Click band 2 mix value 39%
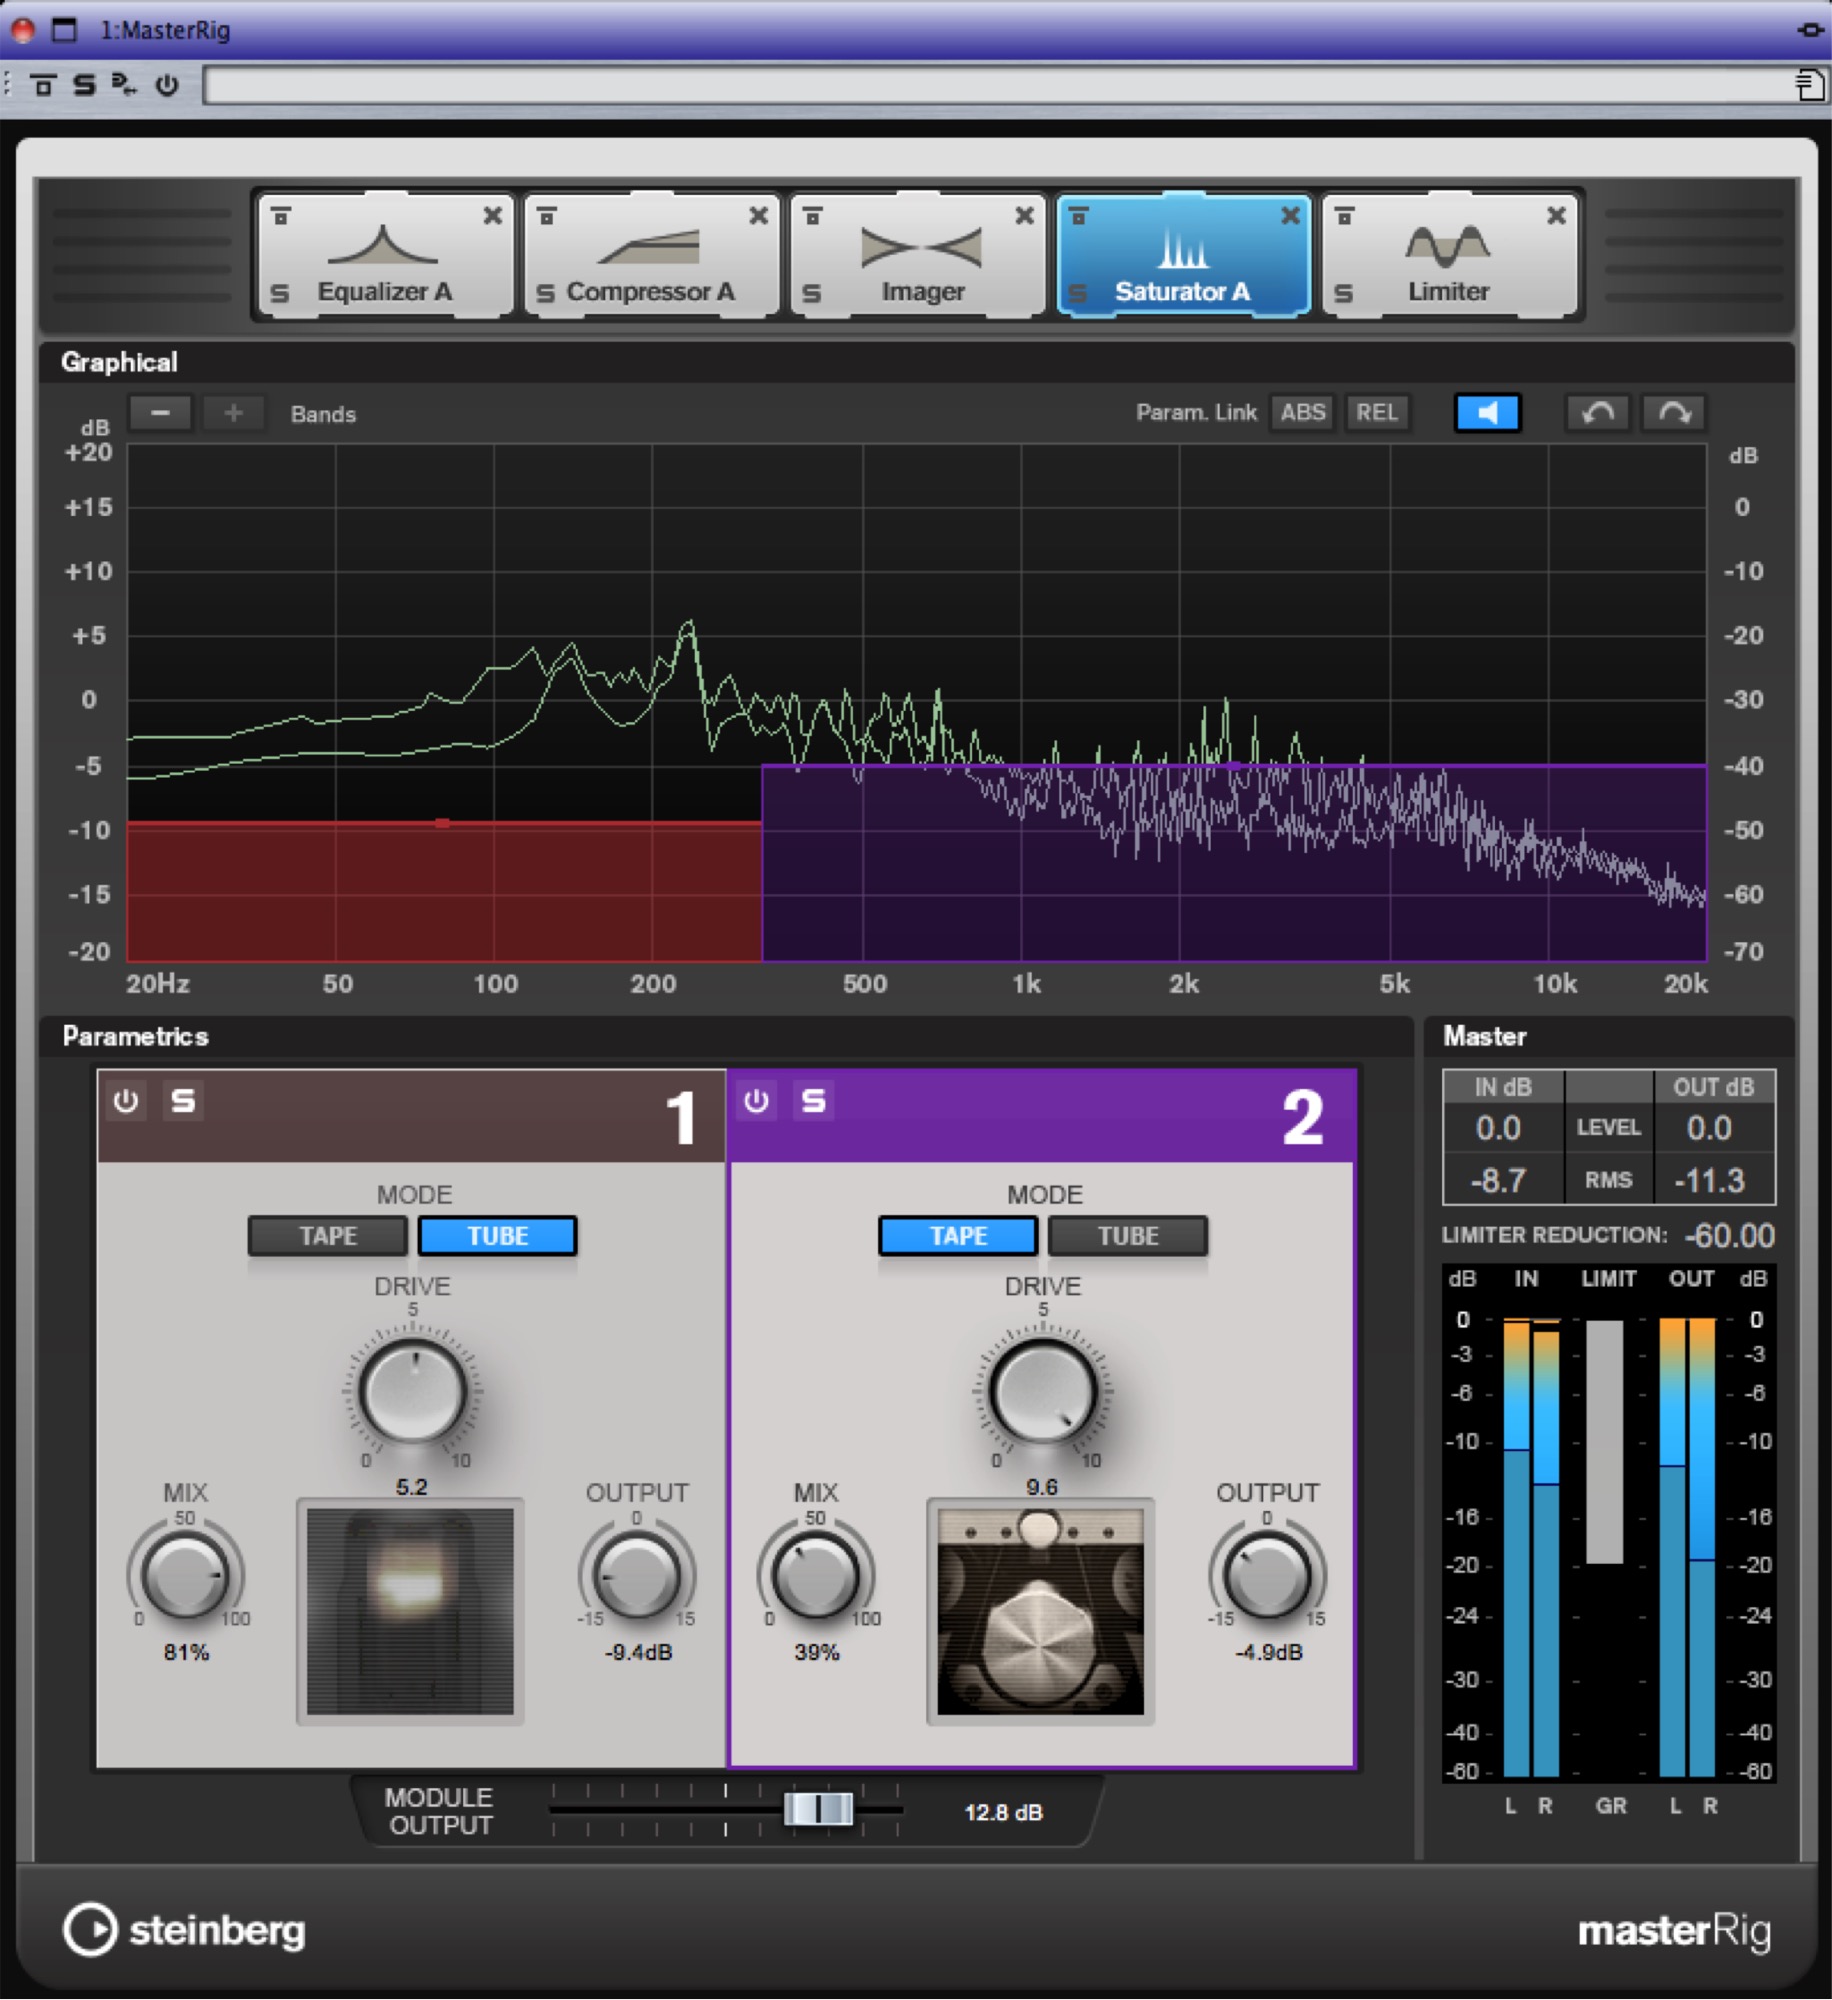1832x2000 pixels. (x=816, y=1652)
